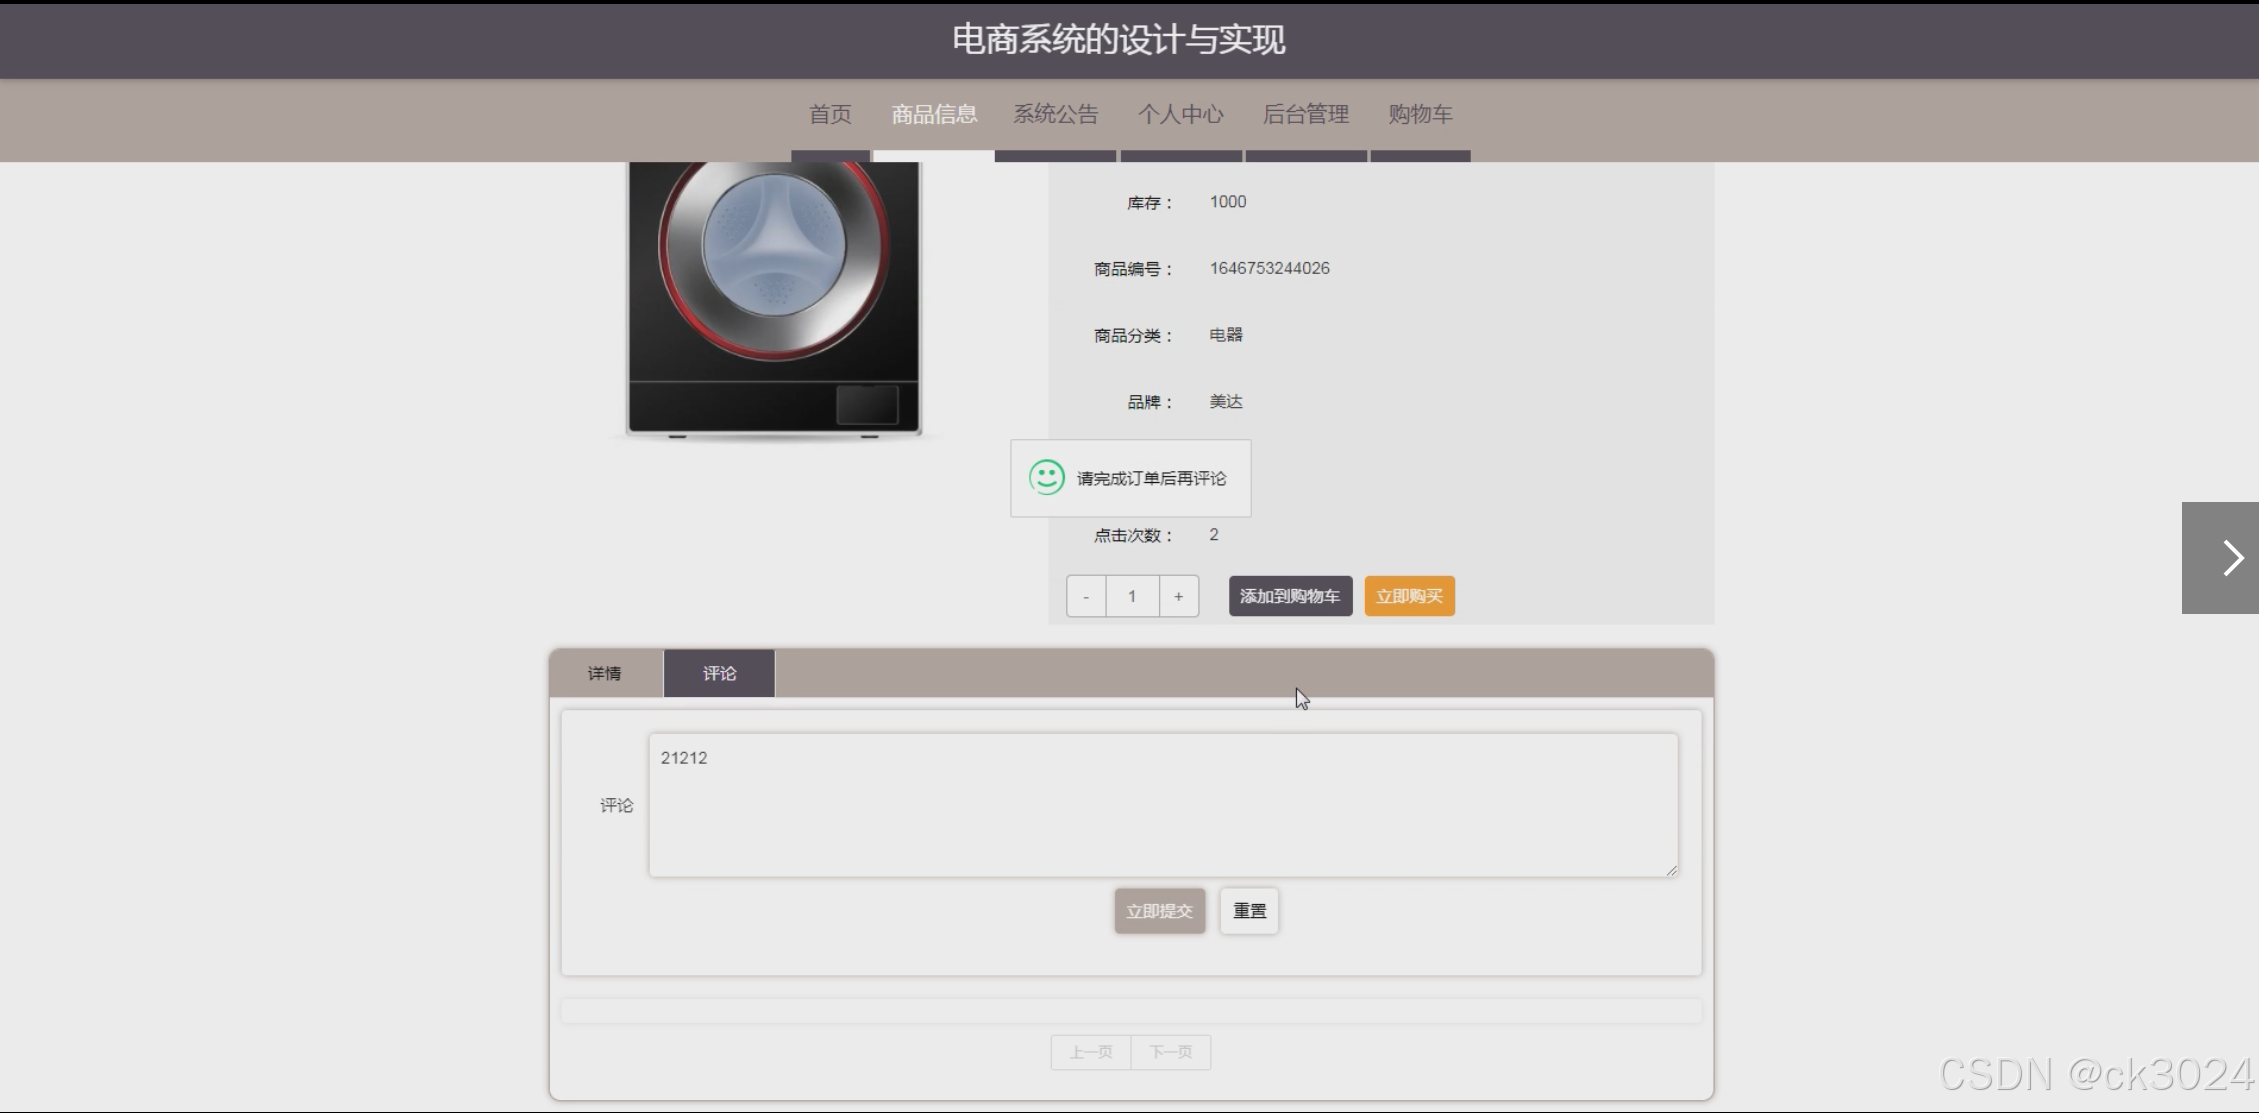Screen dimensions: 2259x1113
Task: Click the minus button to decrease quantity
Action: 1085,595
